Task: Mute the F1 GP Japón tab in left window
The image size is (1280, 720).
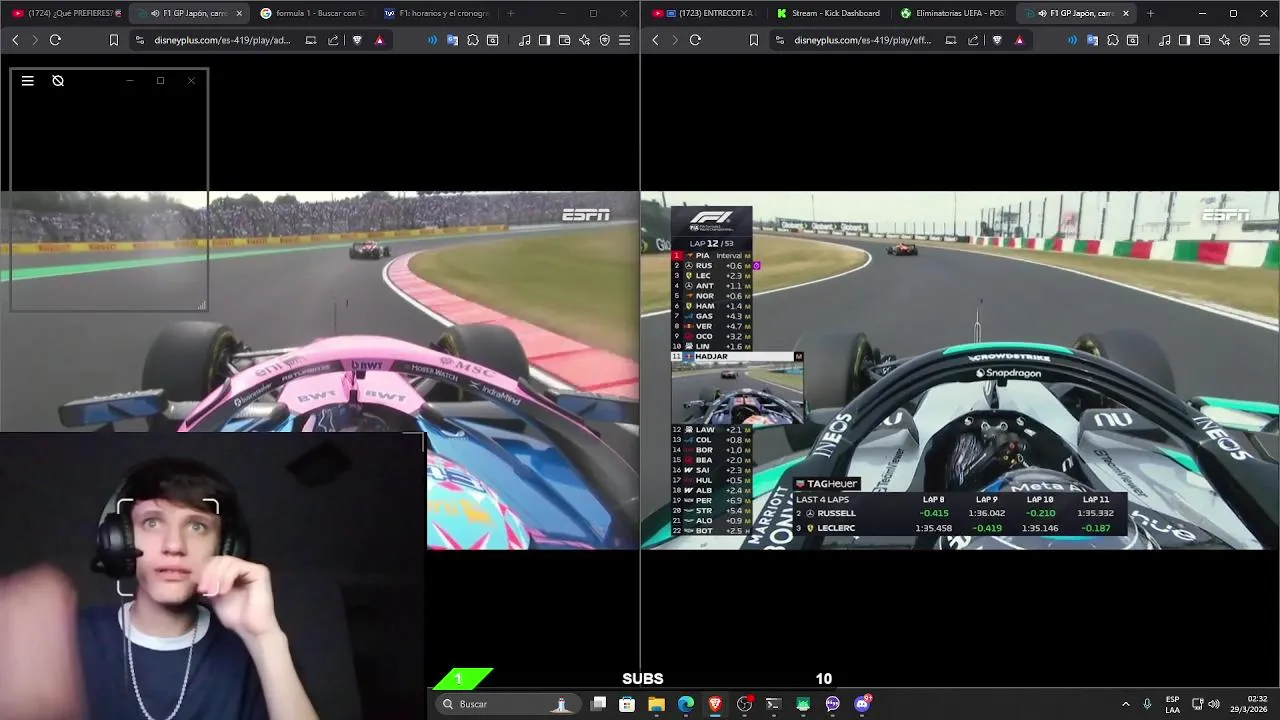Action: tap(155, 13)
